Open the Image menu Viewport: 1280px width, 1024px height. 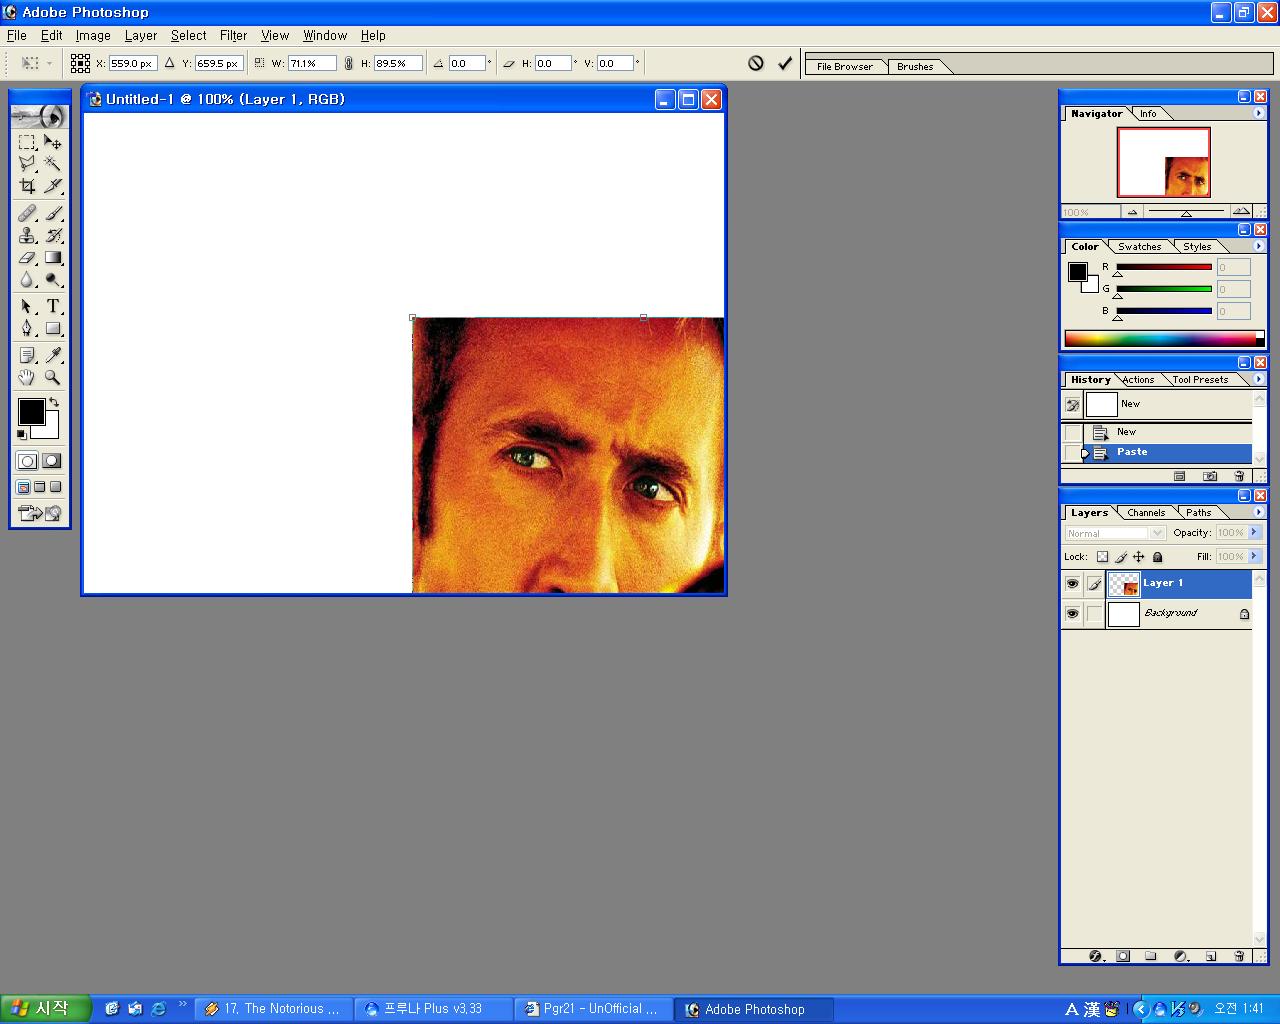click(93, 35)
